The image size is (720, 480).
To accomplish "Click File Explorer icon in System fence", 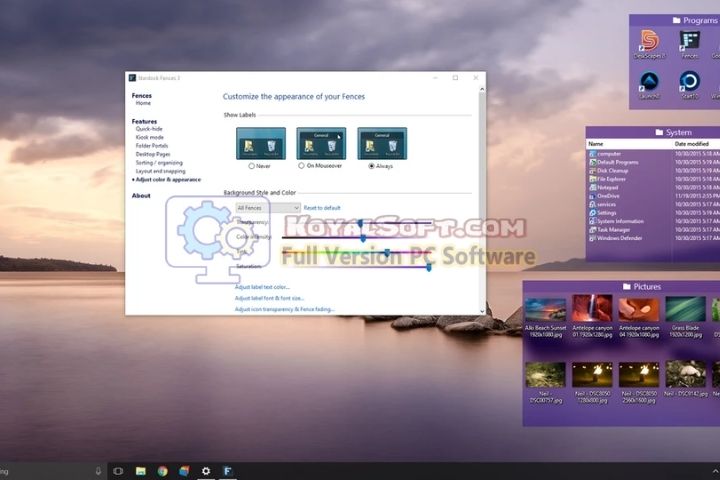I will [x=593, y=179].
